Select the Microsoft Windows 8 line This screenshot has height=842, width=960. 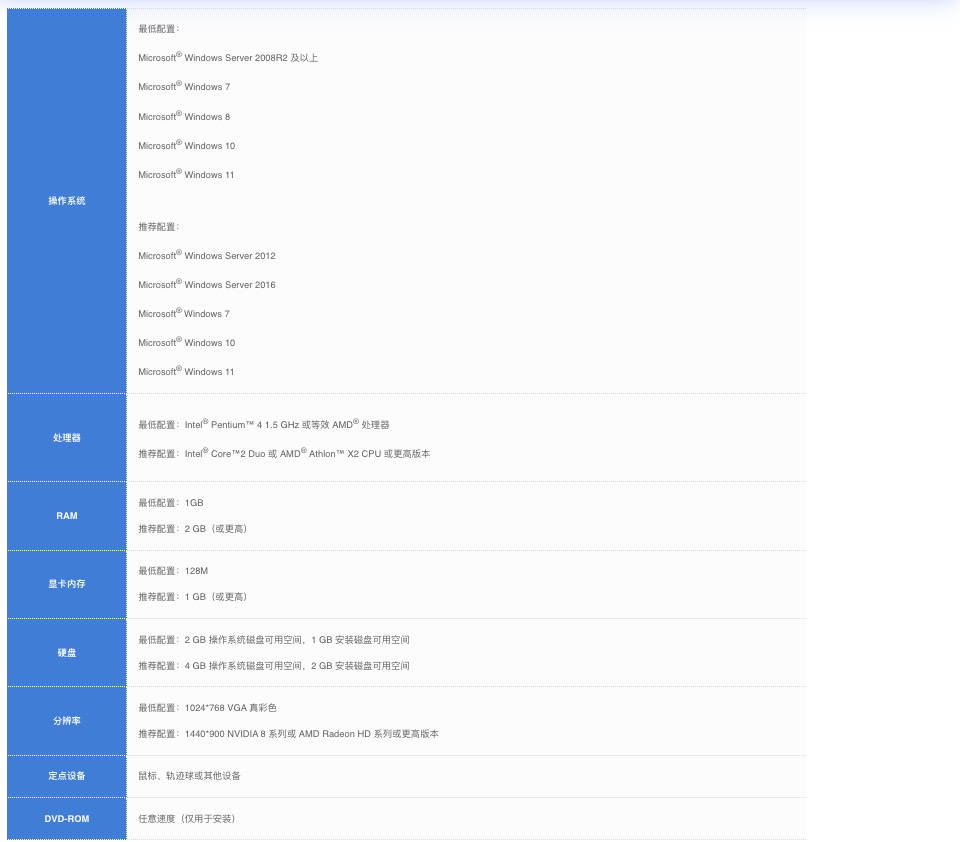[184, 116]
